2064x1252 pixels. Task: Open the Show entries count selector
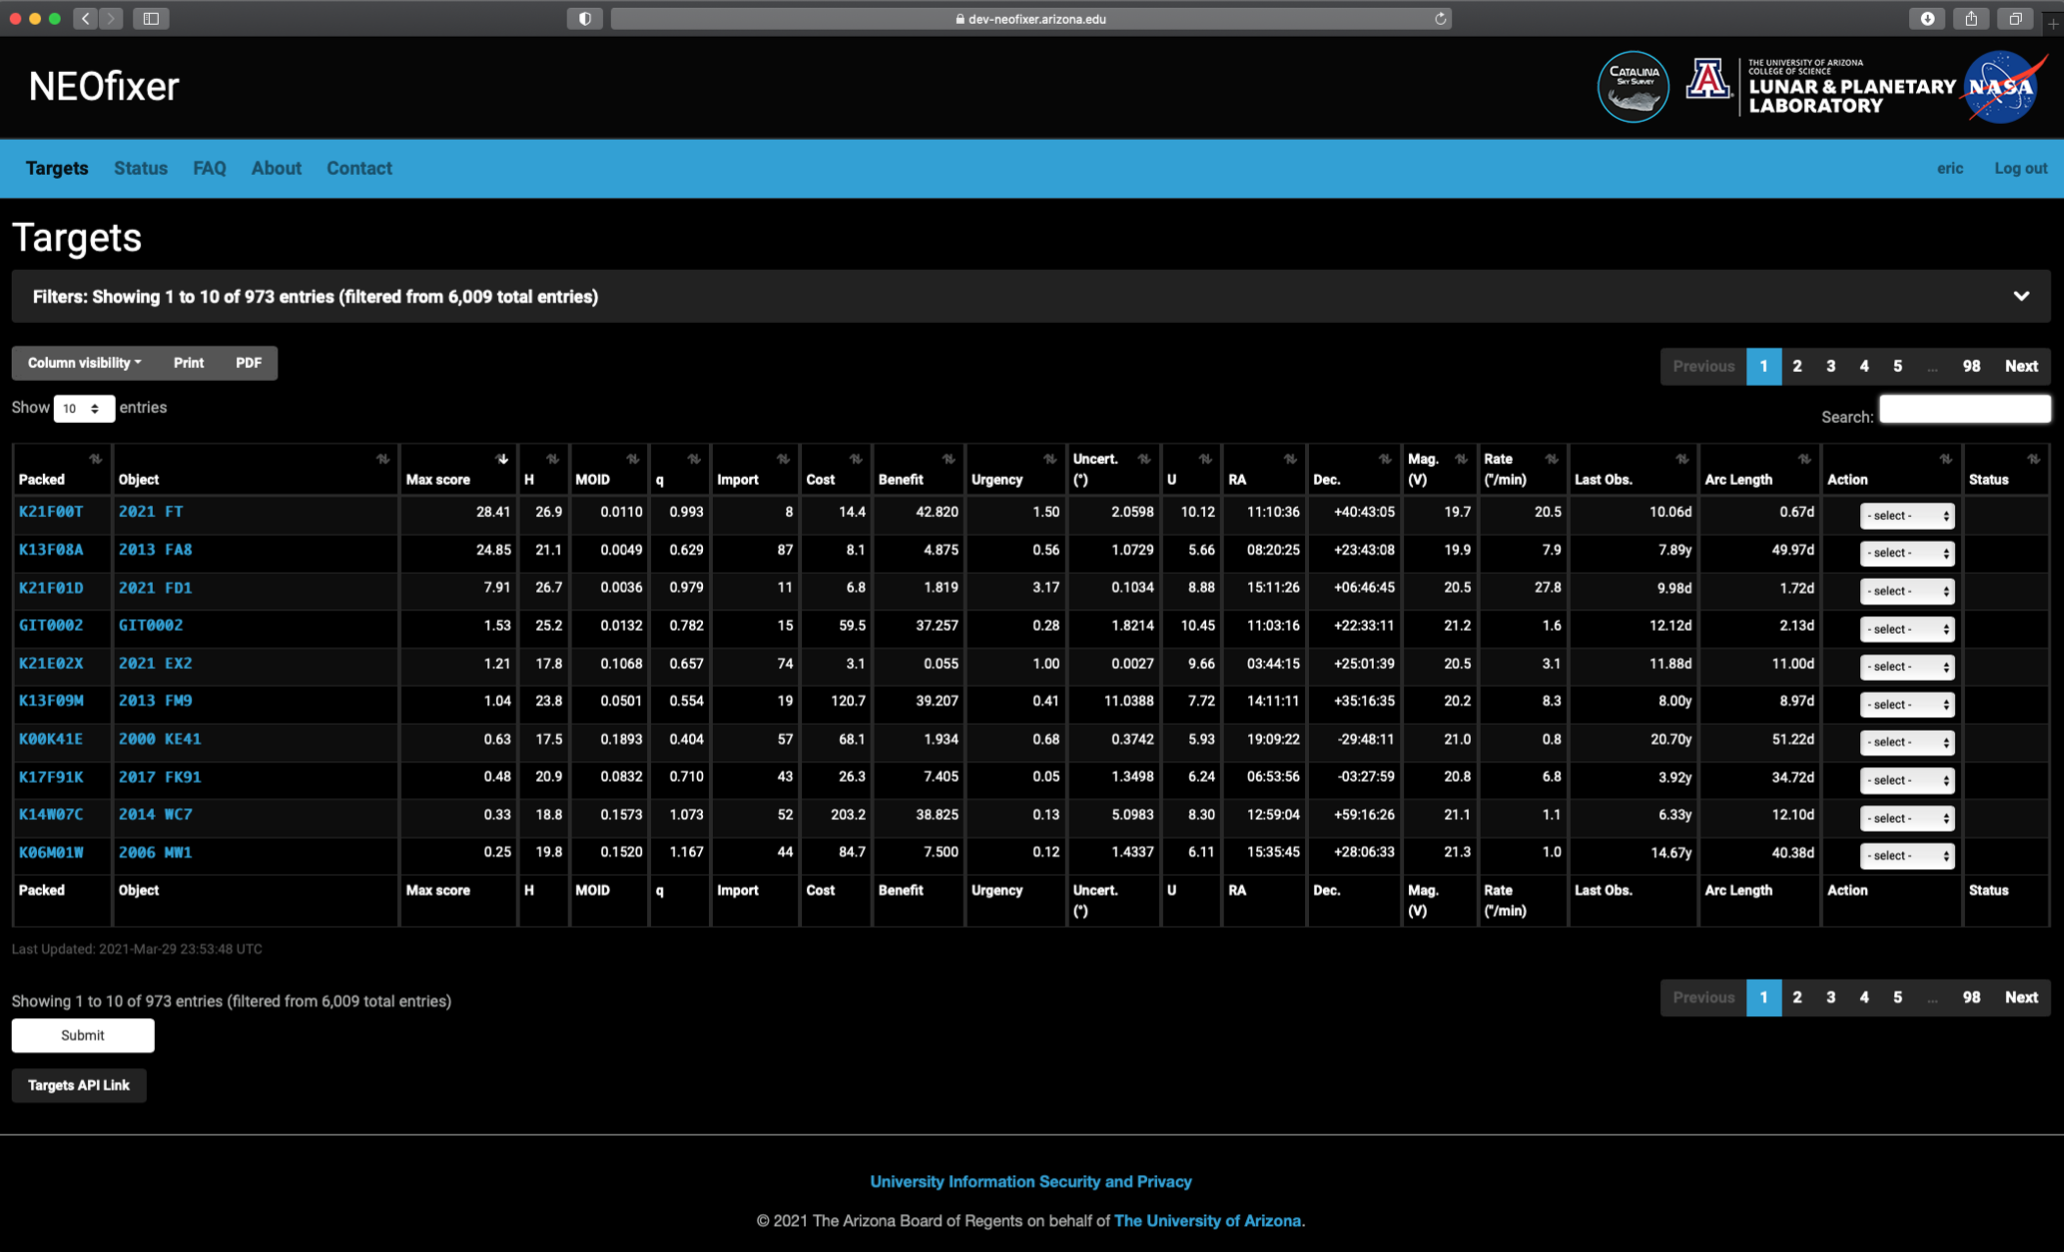point(83,408)
